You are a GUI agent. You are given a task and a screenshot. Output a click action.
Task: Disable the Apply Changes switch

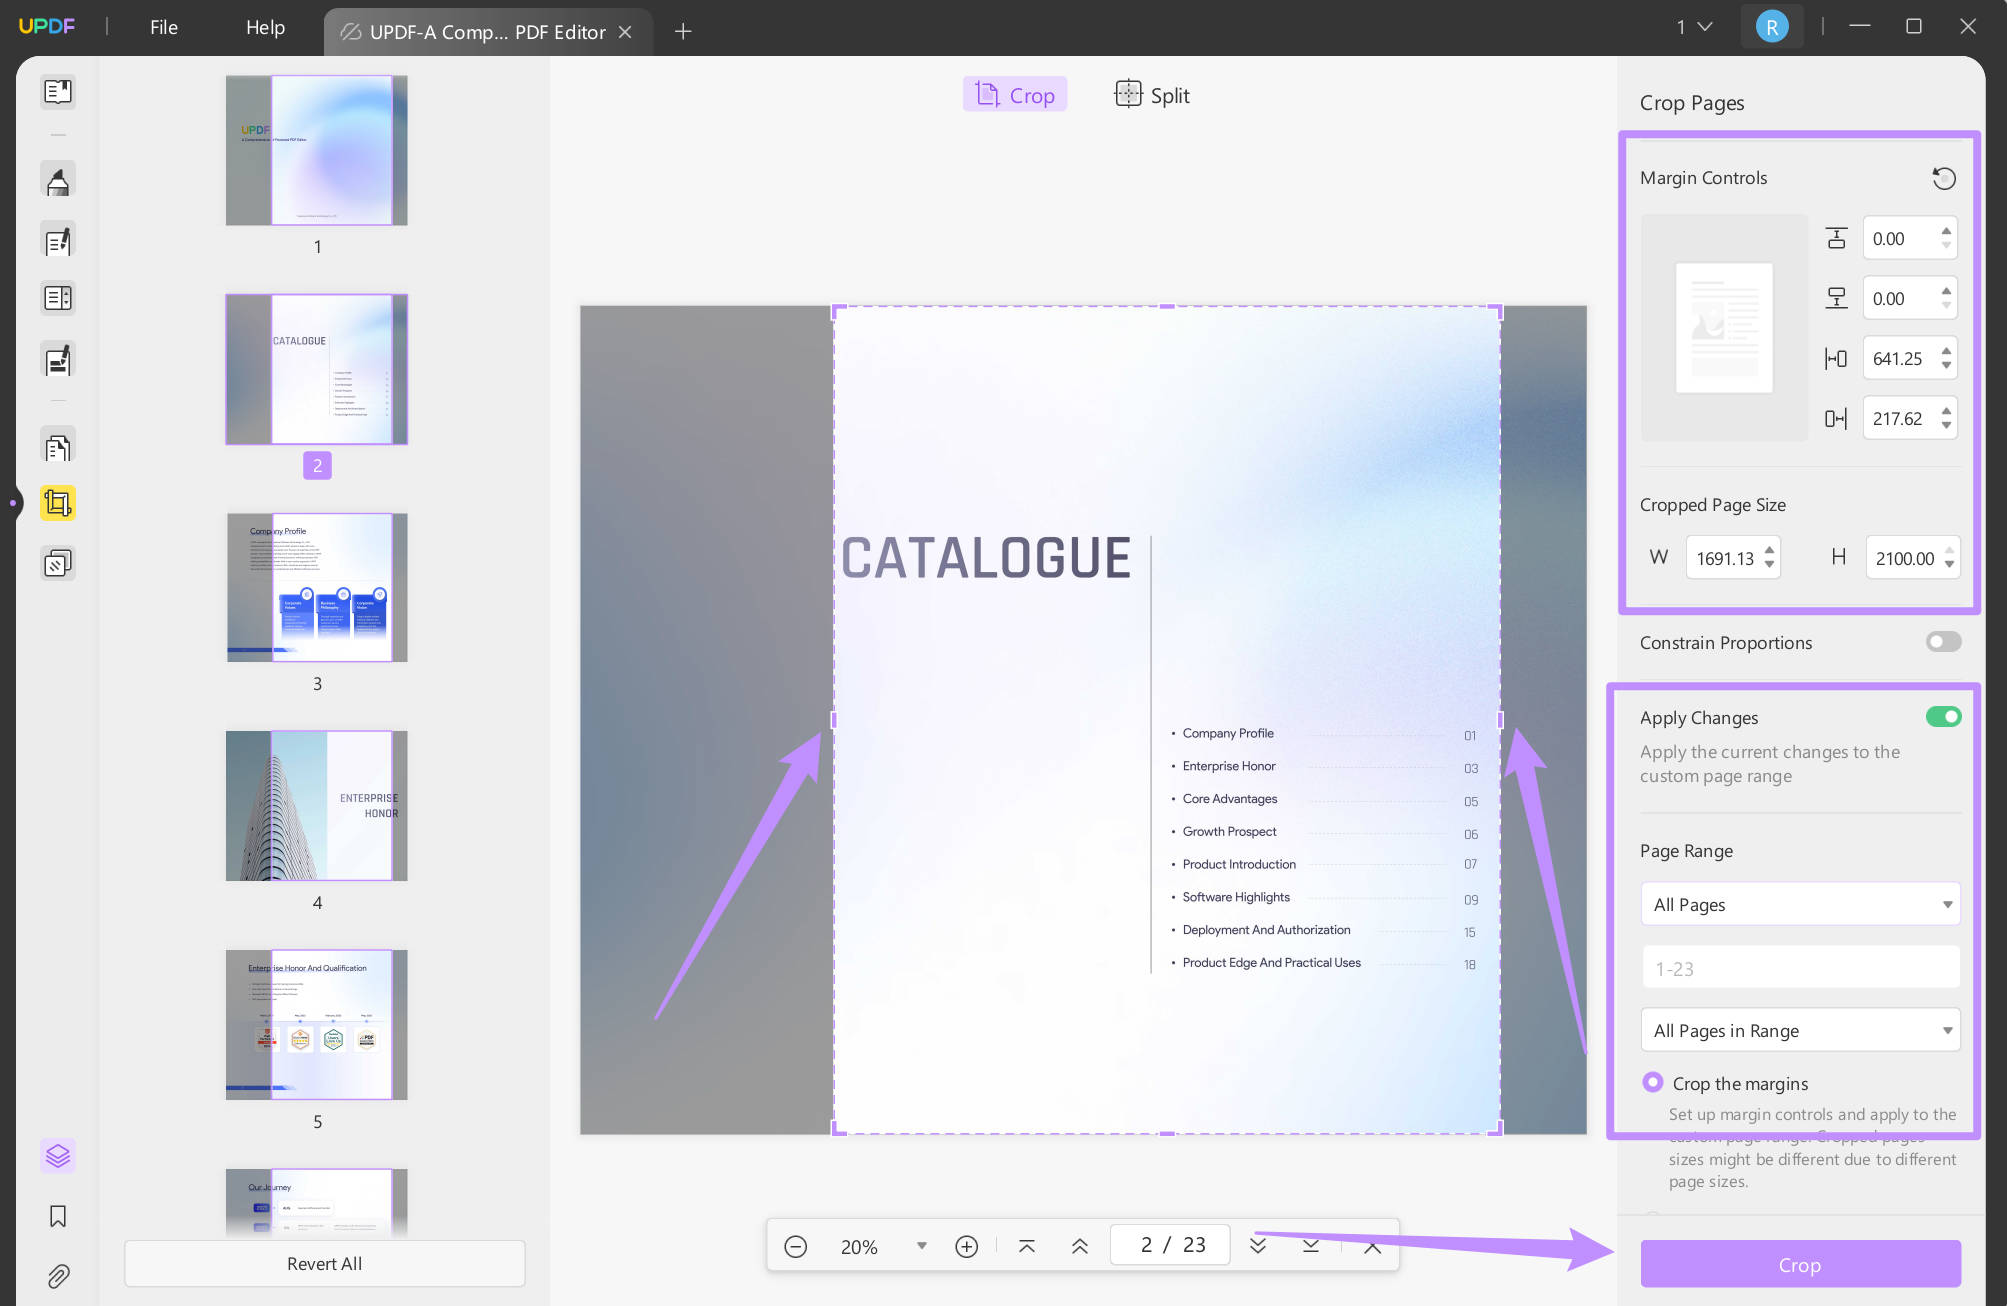tap(1942, 716)
